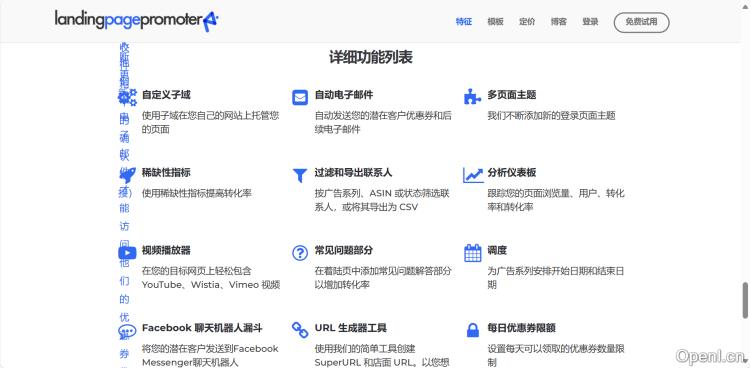Click the description 跟踪您的页面浏览量、用户、转化率和转化率
Image resolution: width=750 pixels, height=368 pixels.
tap(556, 200)
